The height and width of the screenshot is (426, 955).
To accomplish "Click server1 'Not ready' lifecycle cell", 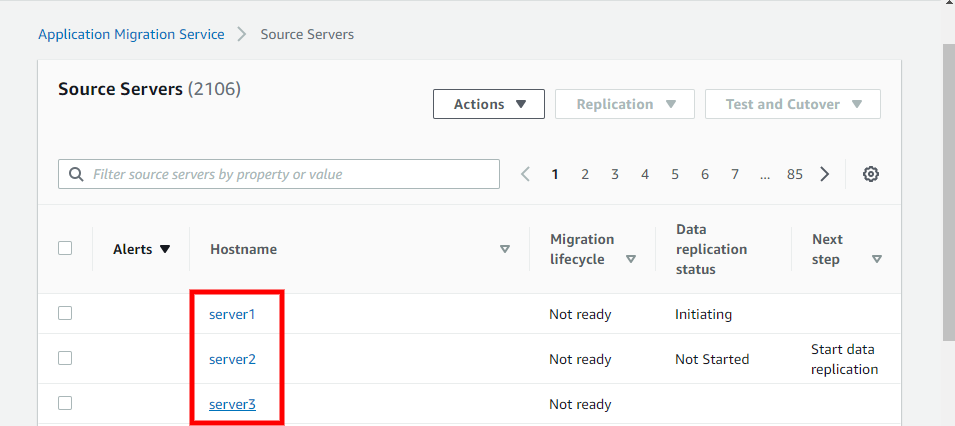I will [x=580, y=314].
